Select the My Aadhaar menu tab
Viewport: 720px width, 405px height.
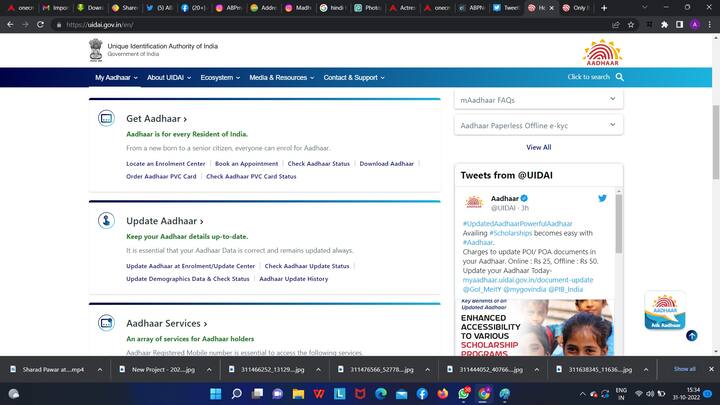(115, 77)
